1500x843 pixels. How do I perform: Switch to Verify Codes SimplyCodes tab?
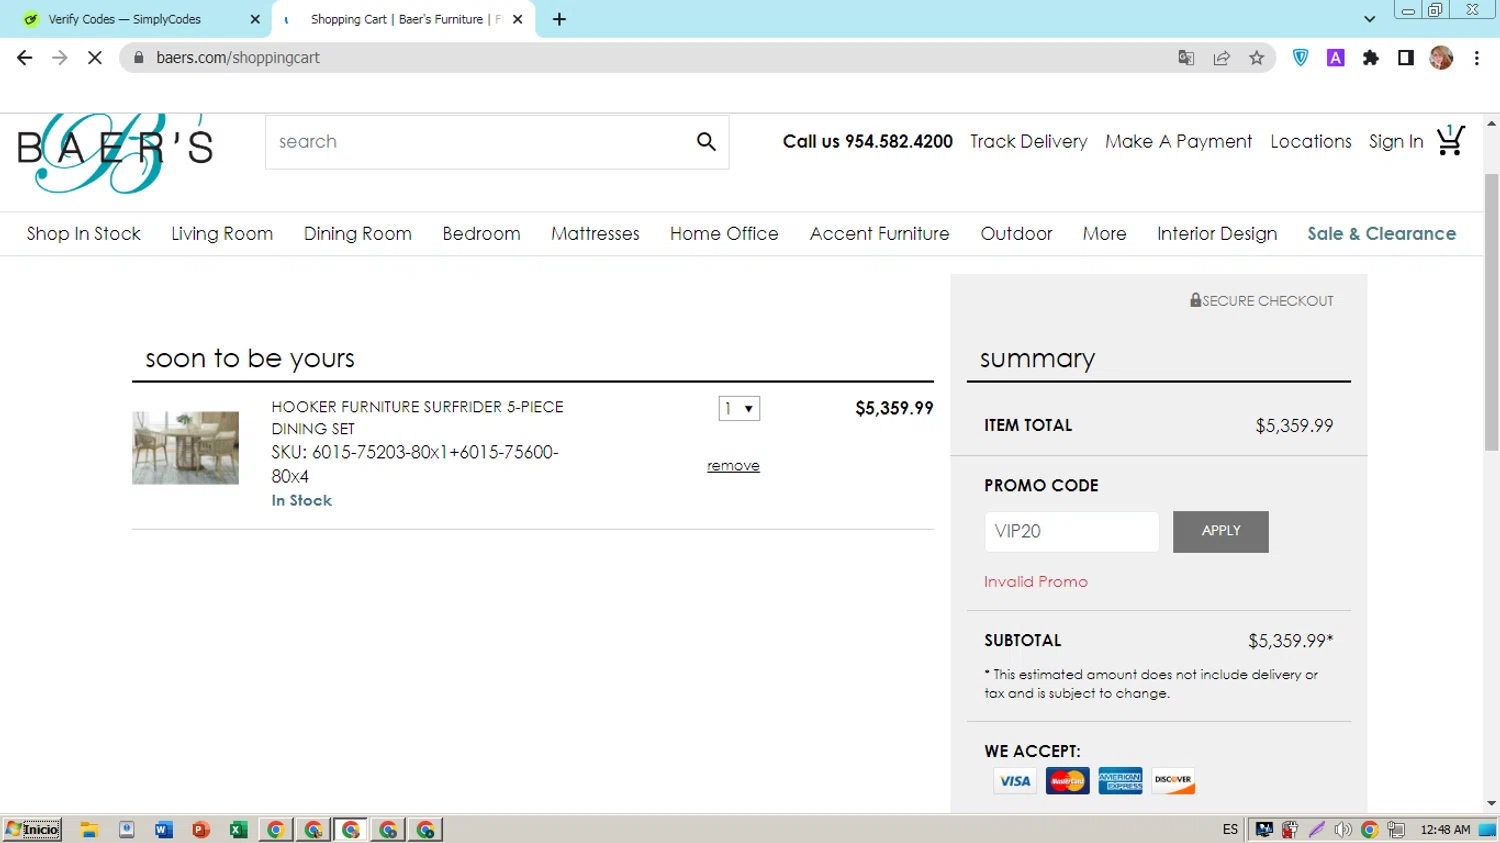pos(124,19)
